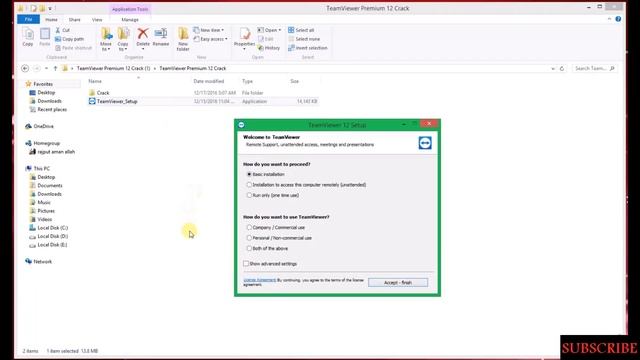Select Local Disk (C:) in sidebar
Image resolution: width=640 pixels, height=360 pixels.
tap(49, 228)
